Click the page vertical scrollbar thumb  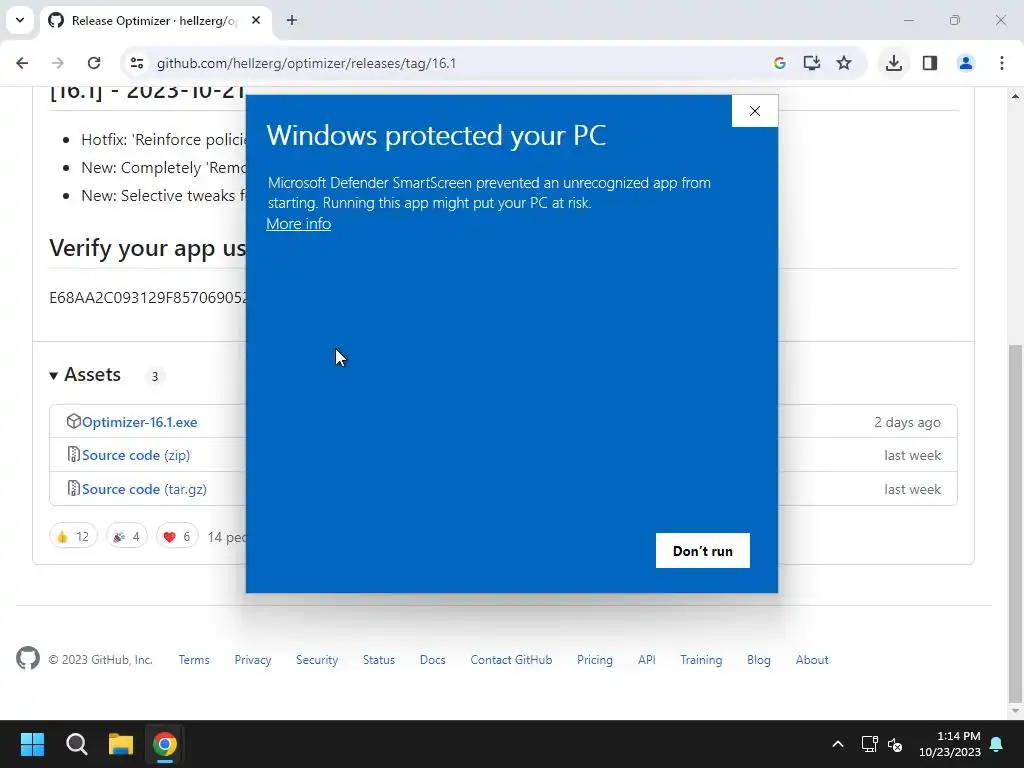(1016, 522)
